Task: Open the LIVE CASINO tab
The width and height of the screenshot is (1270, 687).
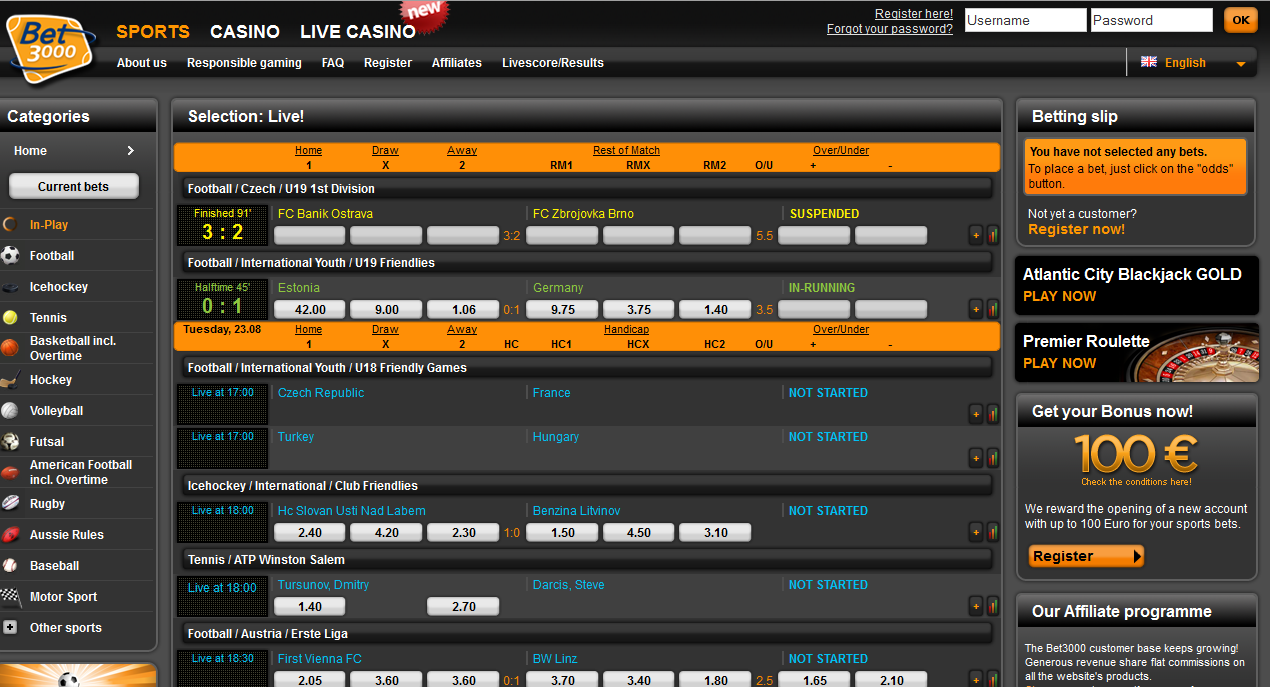Action: point(358,31)
